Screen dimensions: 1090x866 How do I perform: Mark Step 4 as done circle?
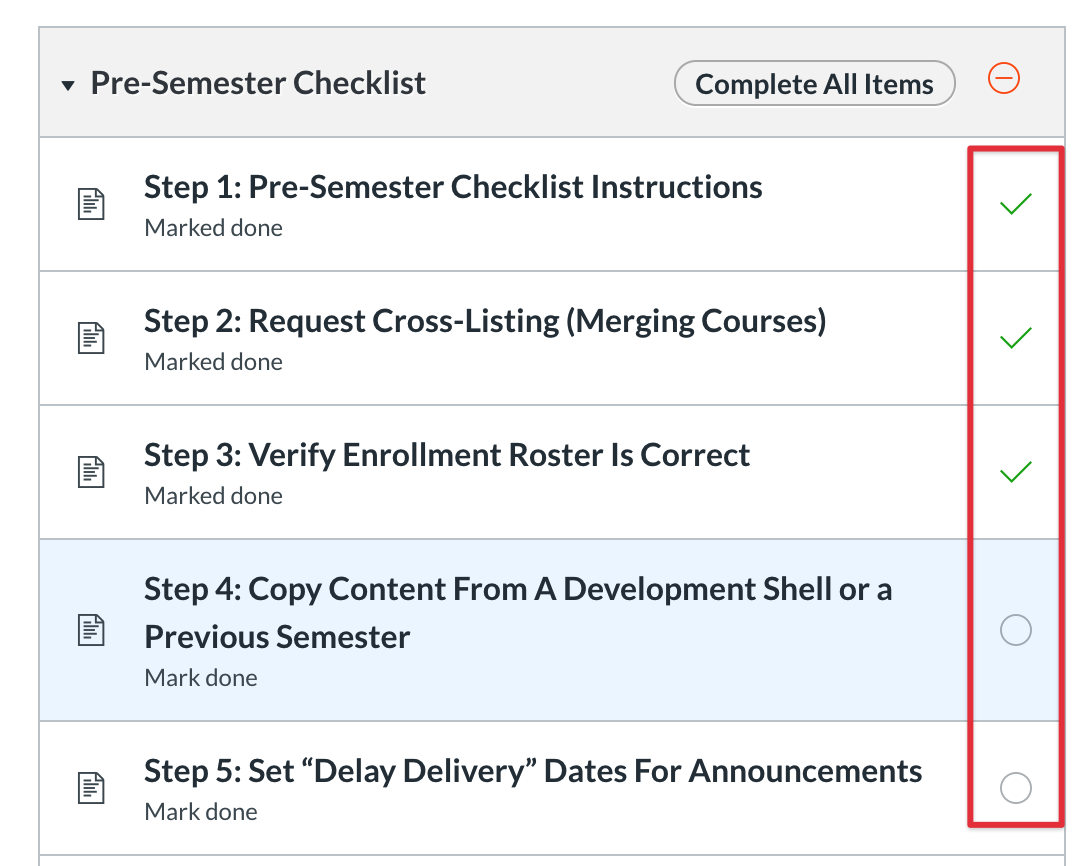(x=1015, y=630)
